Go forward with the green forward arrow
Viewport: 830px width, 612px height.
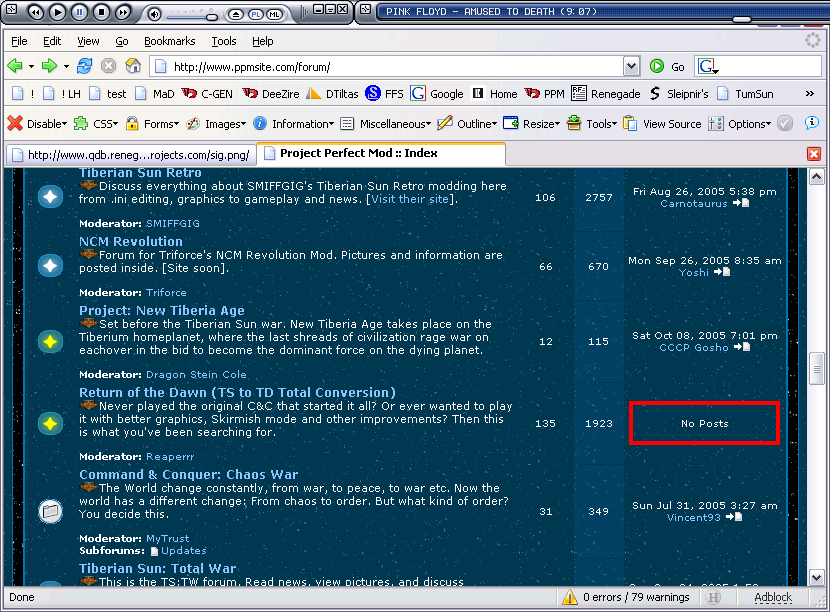pyautogui.click(x=49, y=66)
